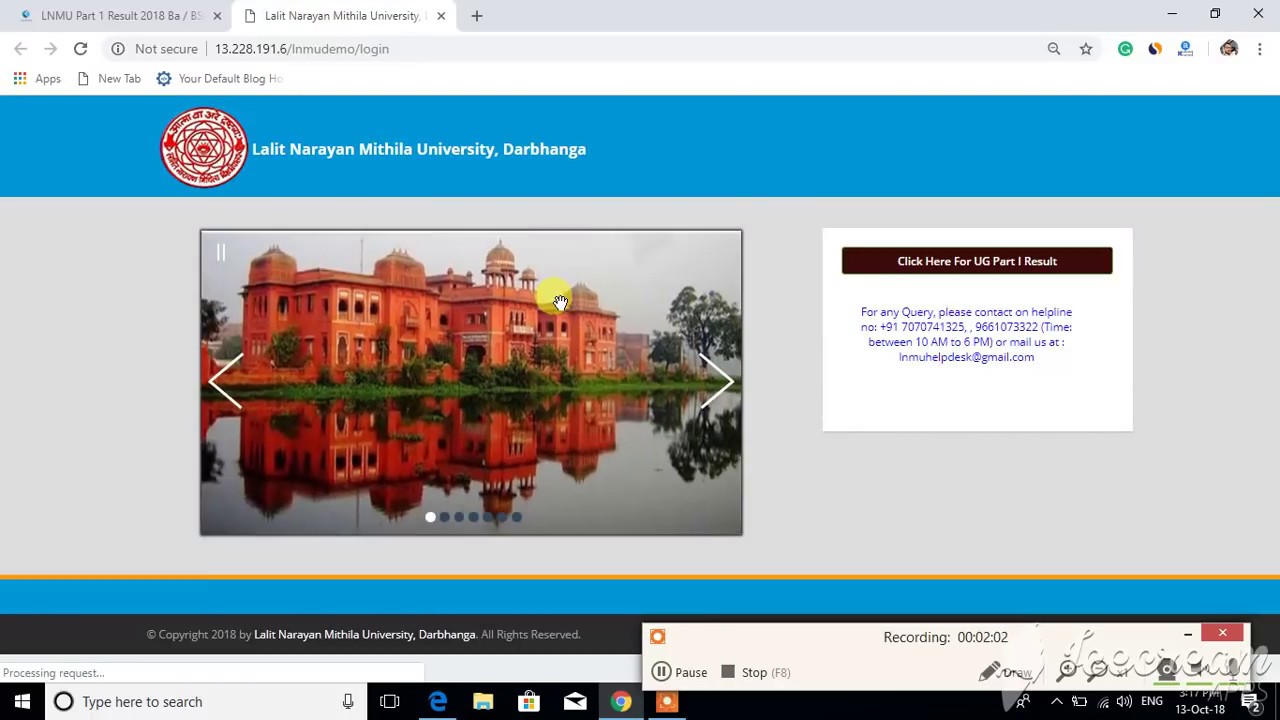1280x720 pixels.
Task: Click Lalit Narayan Mithila University header title
Action: (419, 149)
